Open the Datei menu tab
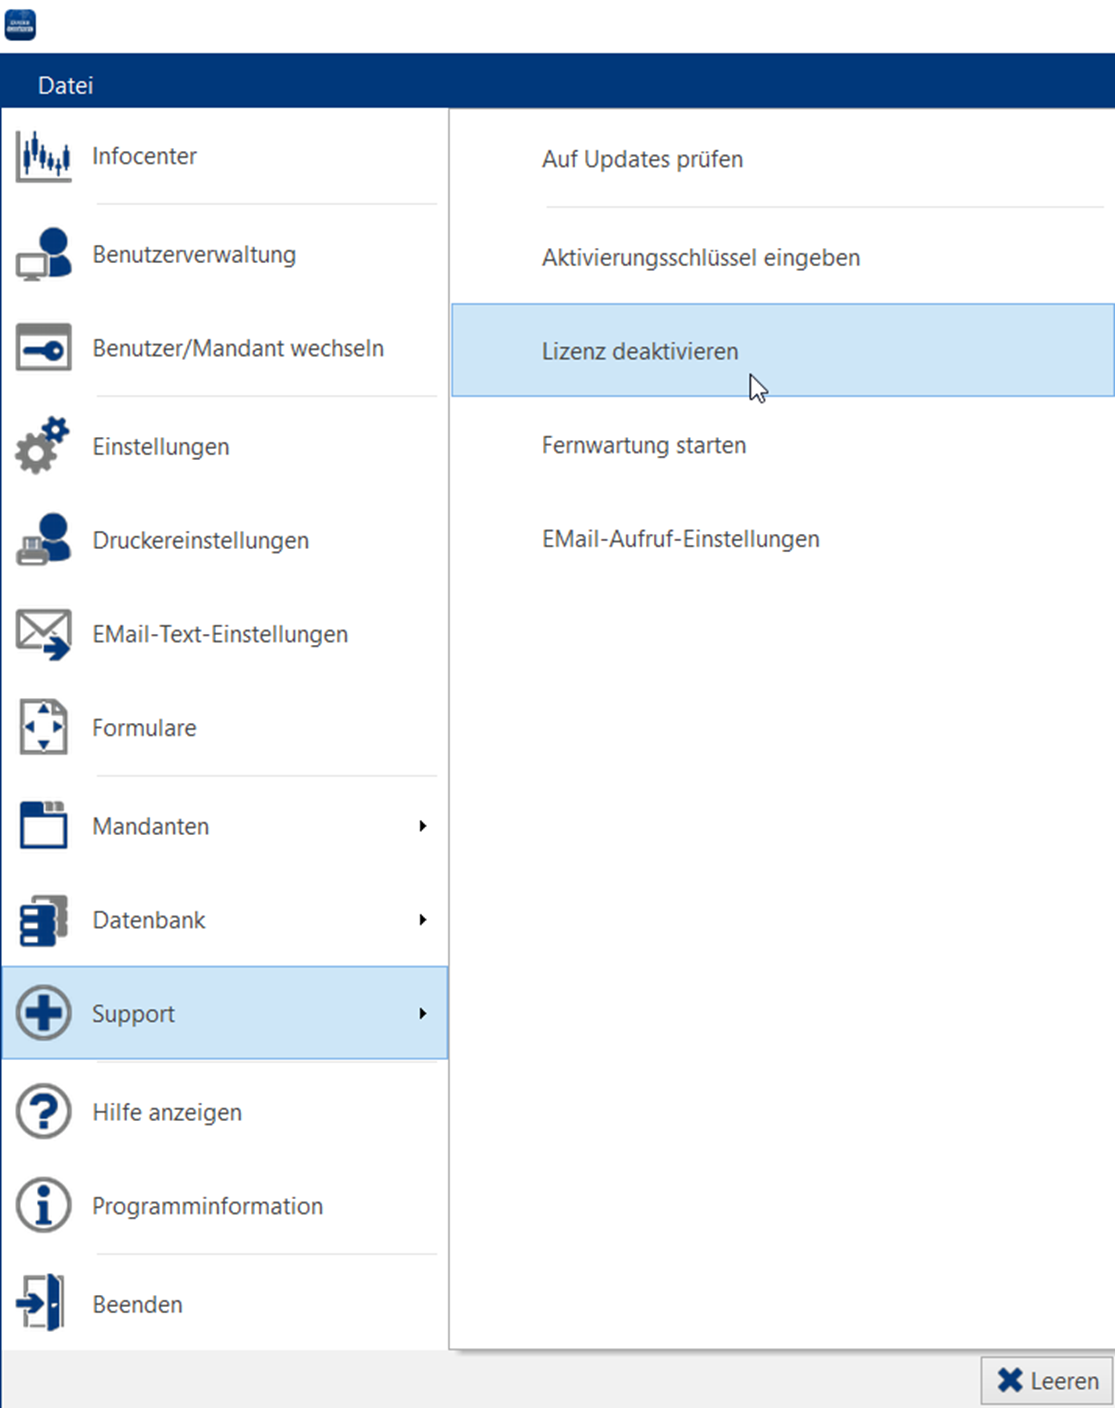 click(65, 85)
